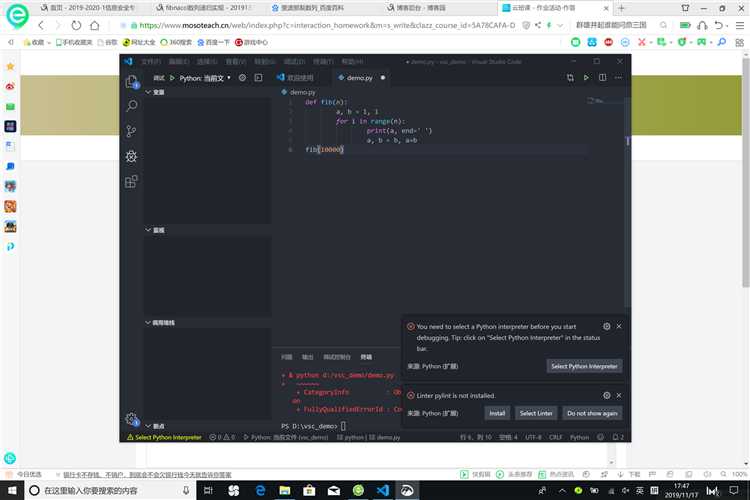Click the browser URL address bar
Screen dimensions: 750x500
(325, 25)
